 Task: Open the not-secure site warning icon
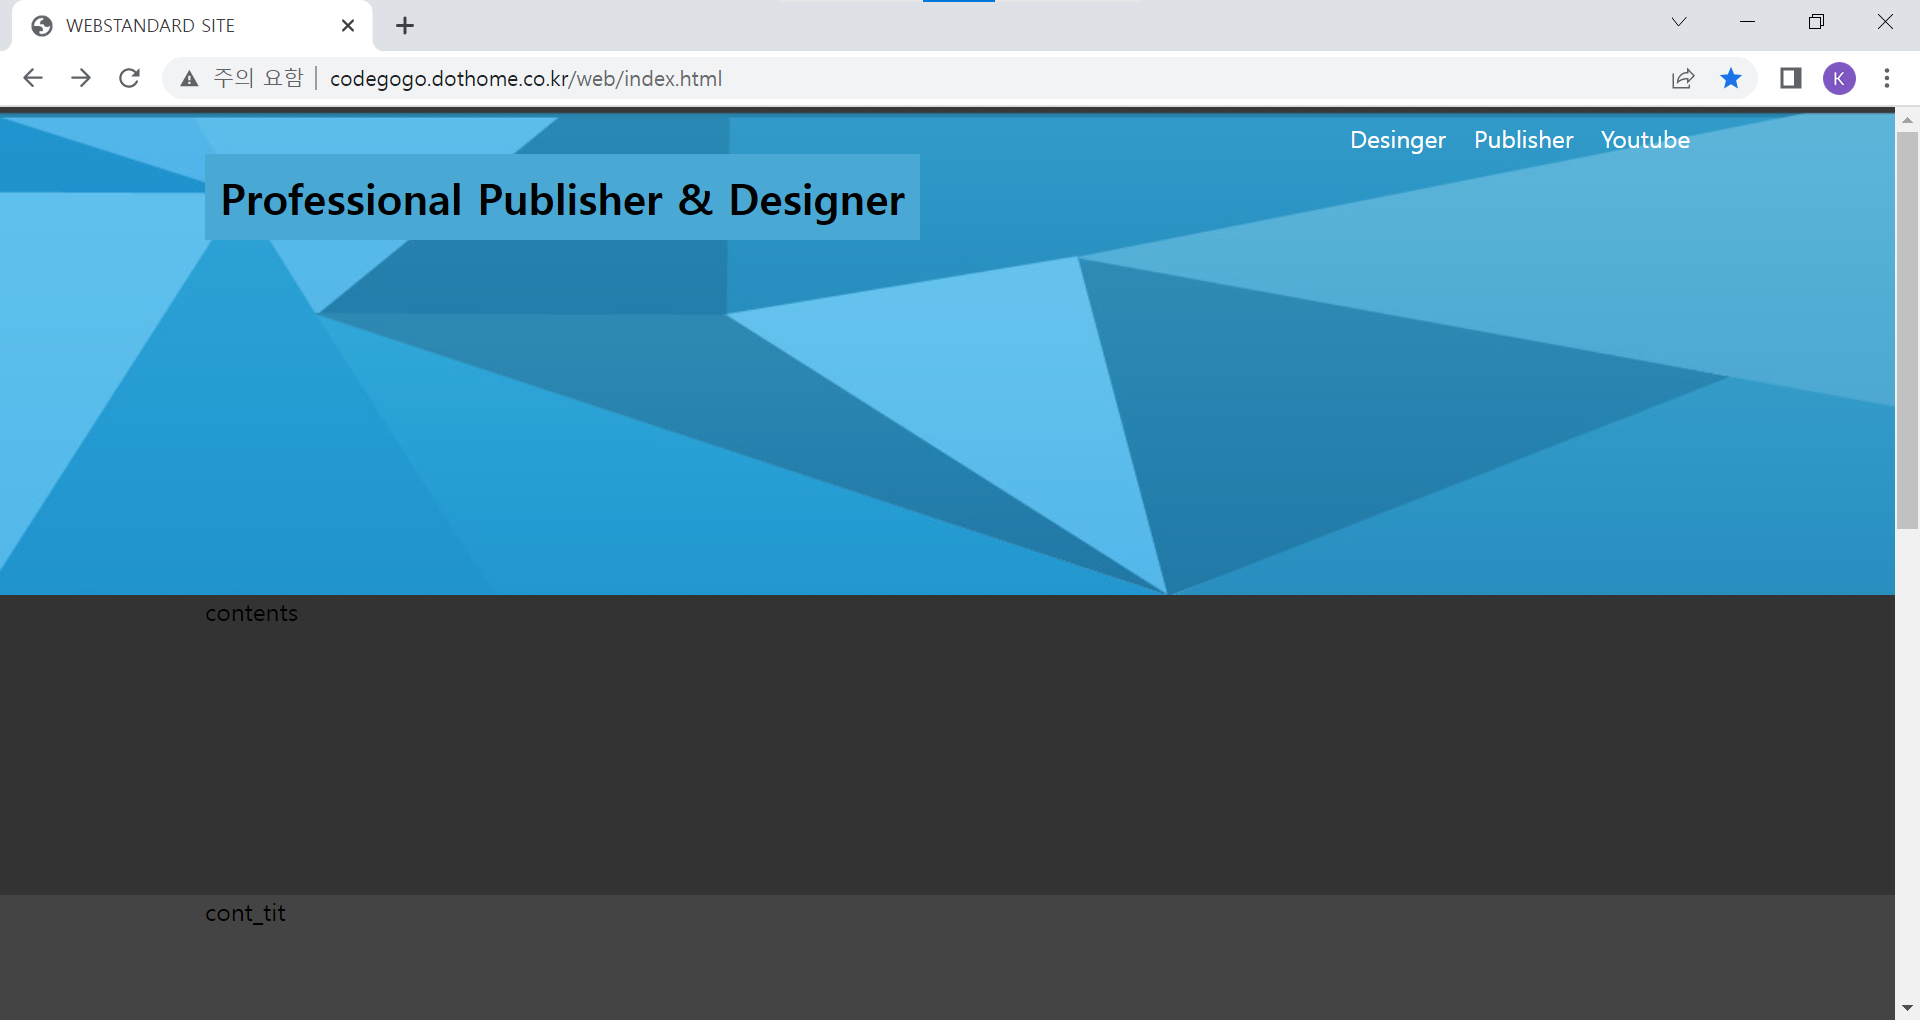(x=189, y=78)
